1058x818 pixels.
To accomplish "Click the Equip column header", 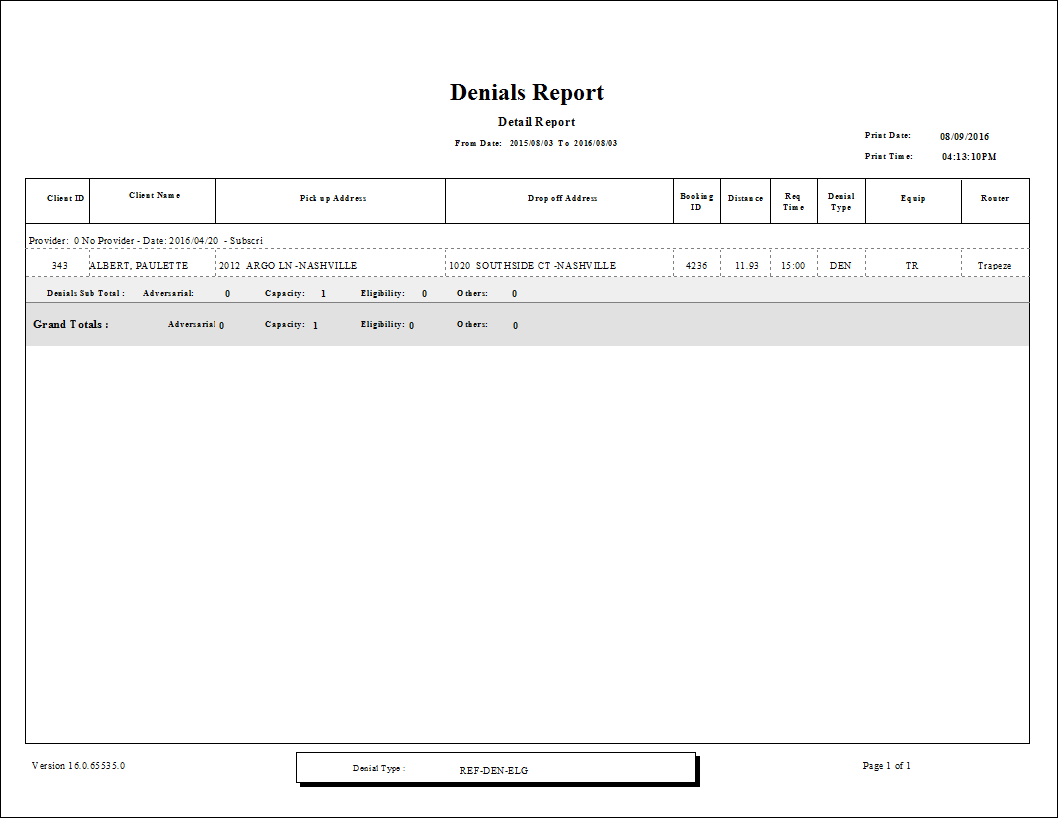I will 912,199.
